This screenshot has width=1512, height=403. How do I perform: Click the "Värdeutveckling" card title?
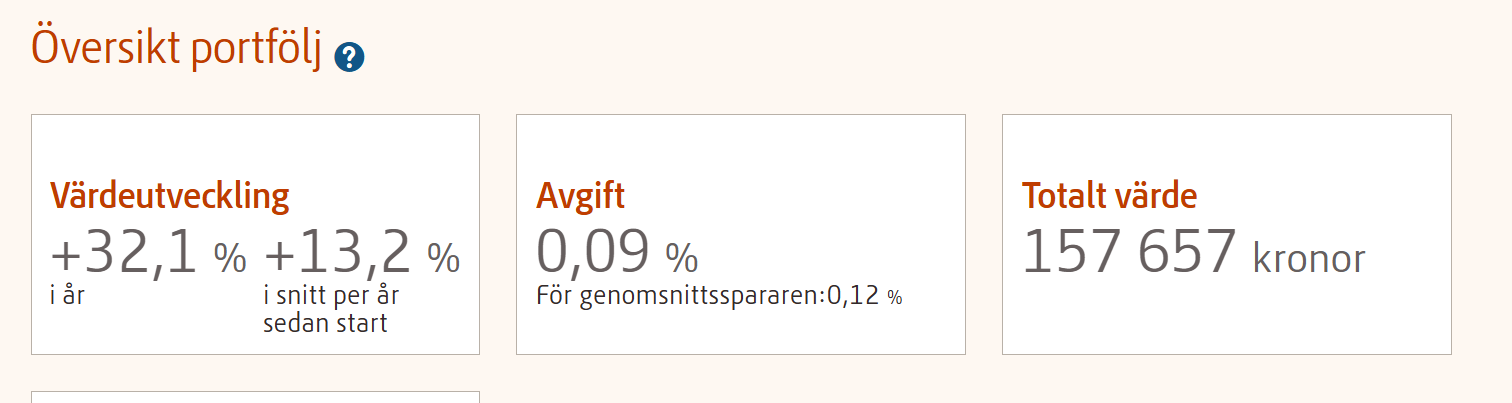(170, 196)
